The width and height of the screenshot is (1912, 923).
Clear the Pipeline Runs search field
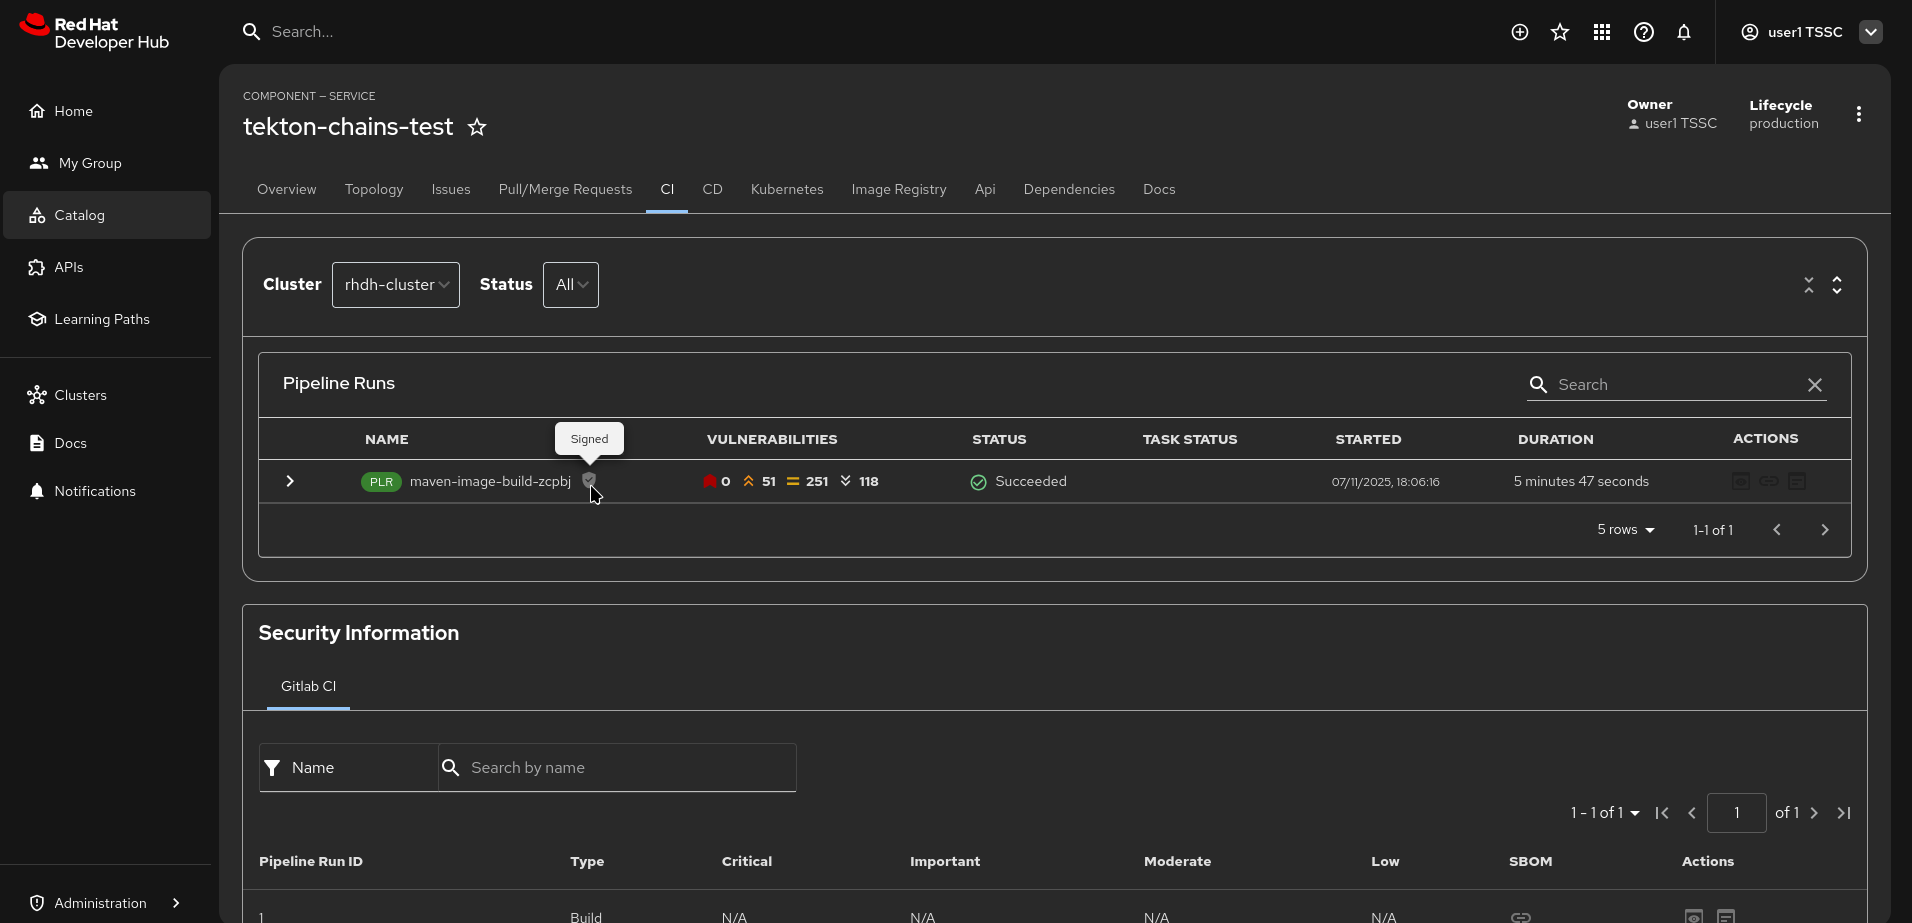point(1814,385)
